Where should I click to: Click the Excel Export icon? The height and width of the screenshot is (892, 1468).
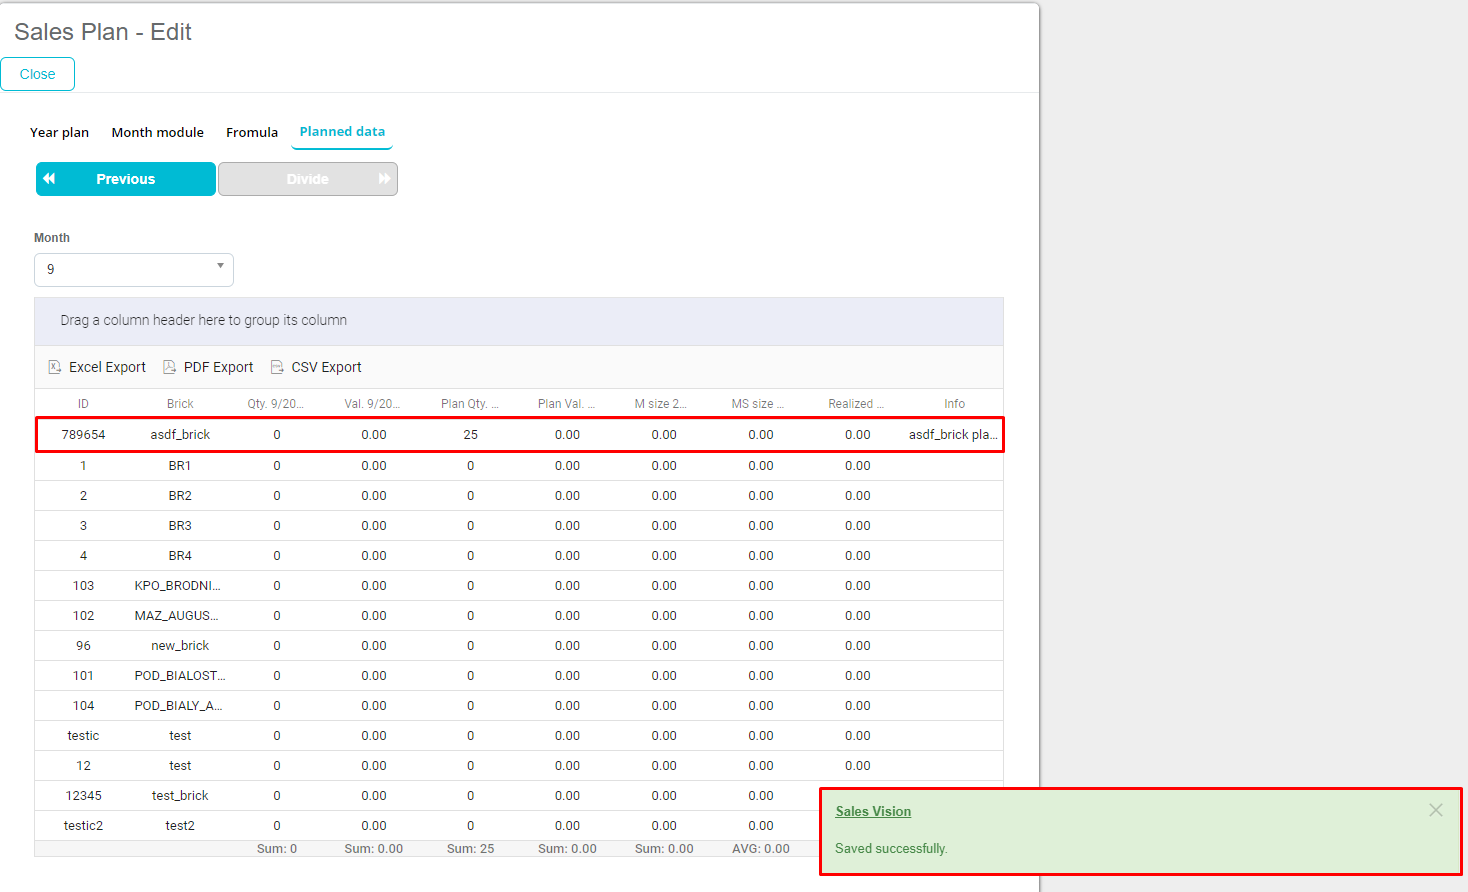[x=55, y=367]
